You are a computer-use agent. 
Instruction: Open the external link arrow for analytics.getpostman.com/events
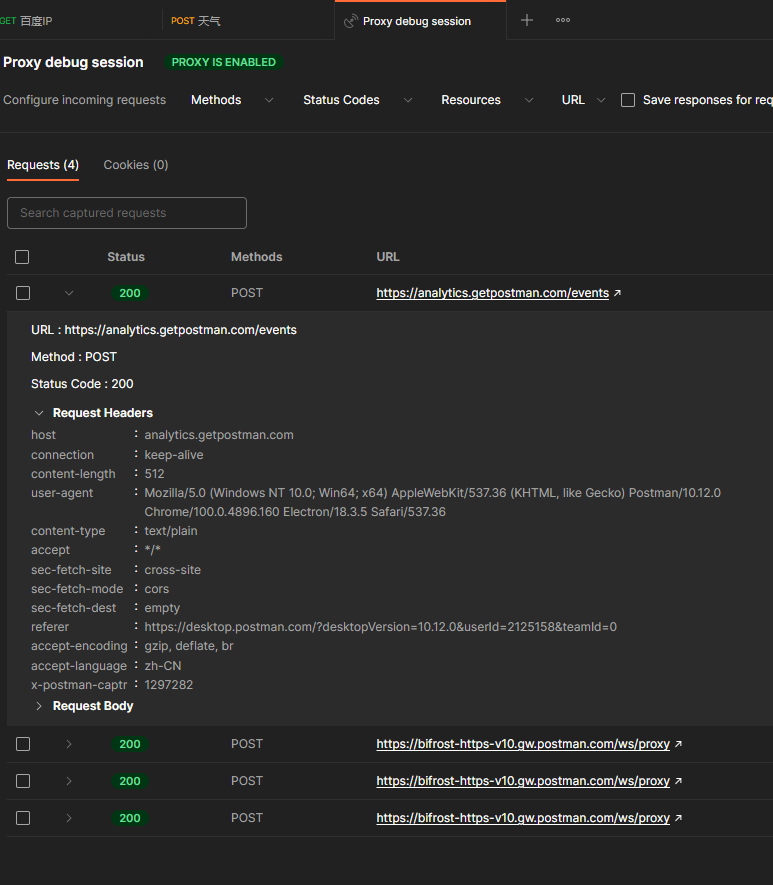tap(617, 293)
